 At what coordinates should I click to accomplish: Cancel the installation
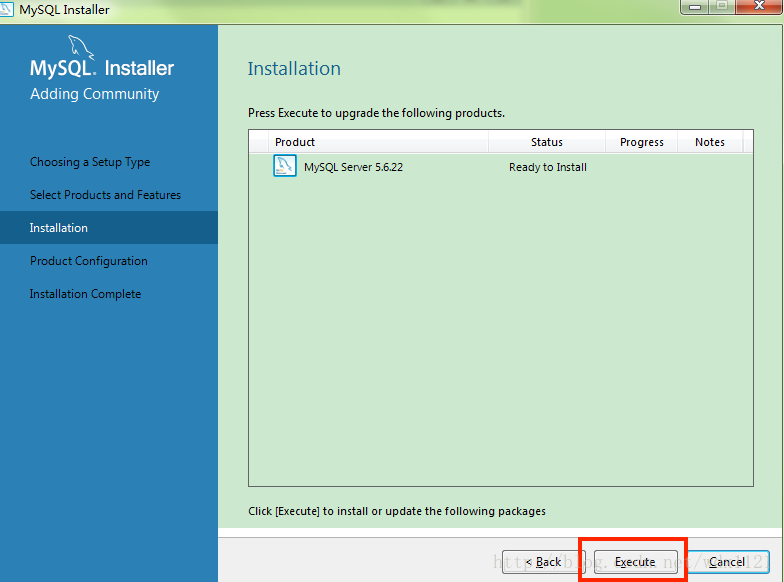(728, 562)
